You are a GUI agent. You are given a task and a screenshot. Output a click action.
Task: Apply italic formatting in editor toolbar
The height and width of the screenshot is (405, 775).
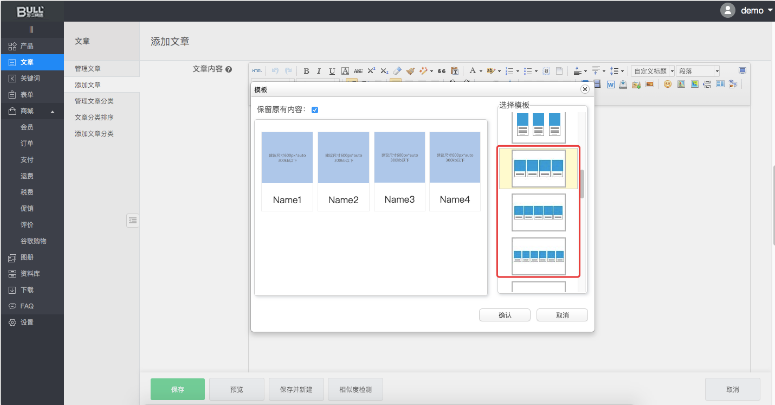point(319,71)
